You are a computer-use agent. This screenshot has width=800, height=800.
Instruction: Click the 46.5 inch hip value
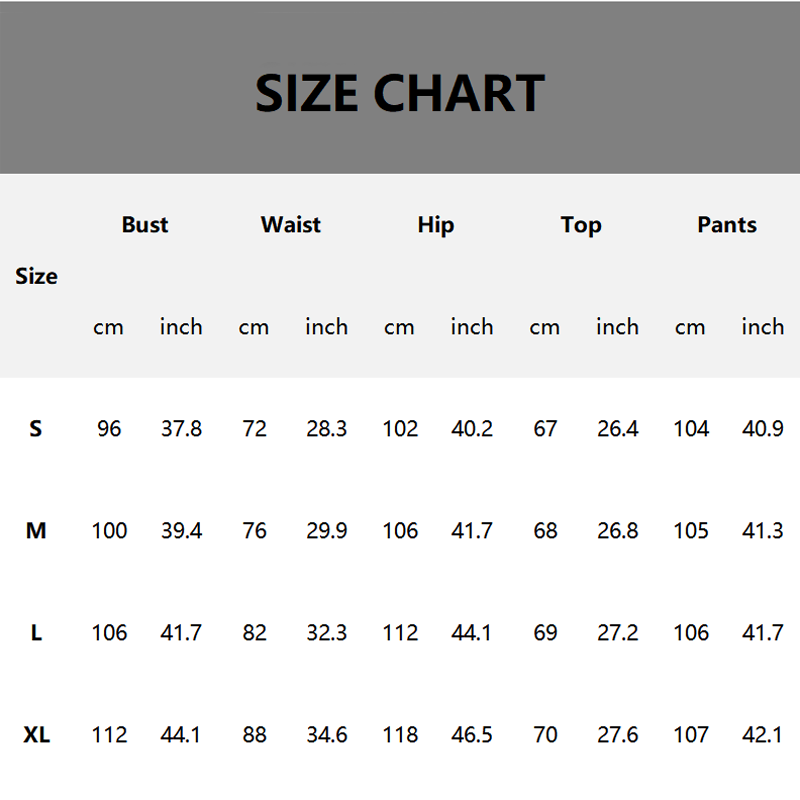tap(472, 735)
